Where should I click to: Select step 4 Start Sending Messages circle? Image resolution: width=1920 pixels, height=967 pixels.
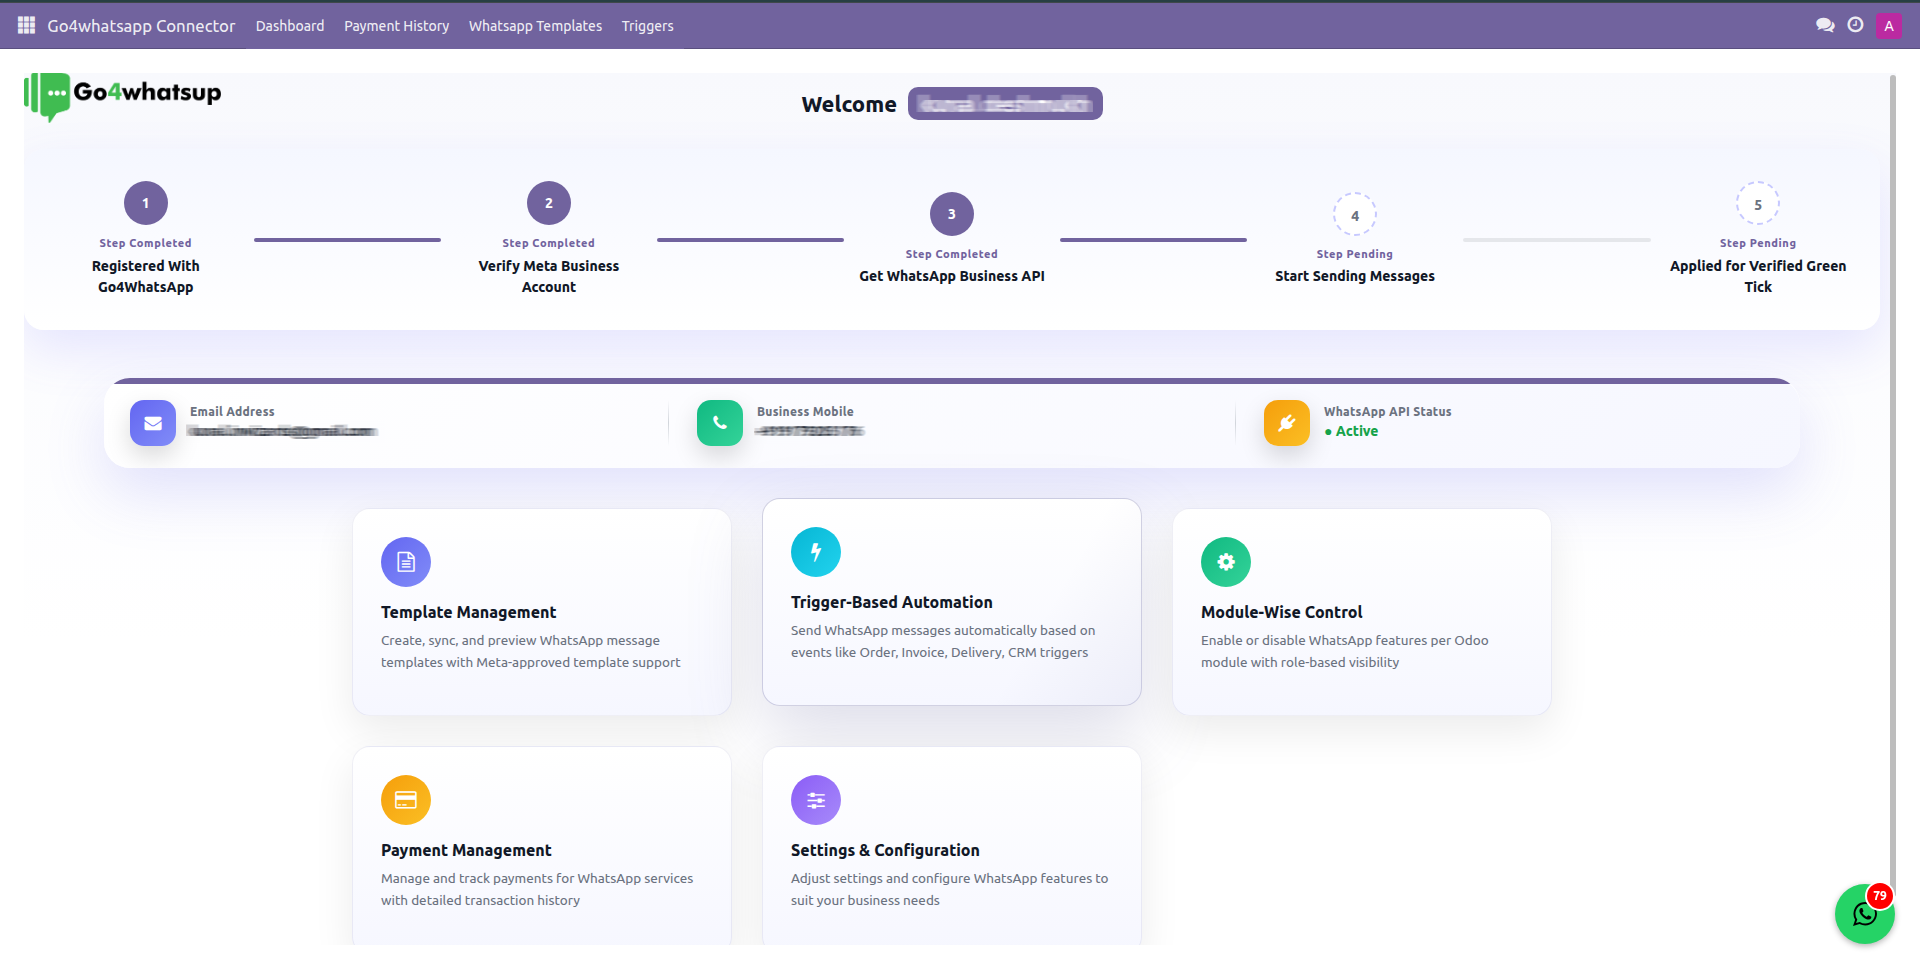1354,215
